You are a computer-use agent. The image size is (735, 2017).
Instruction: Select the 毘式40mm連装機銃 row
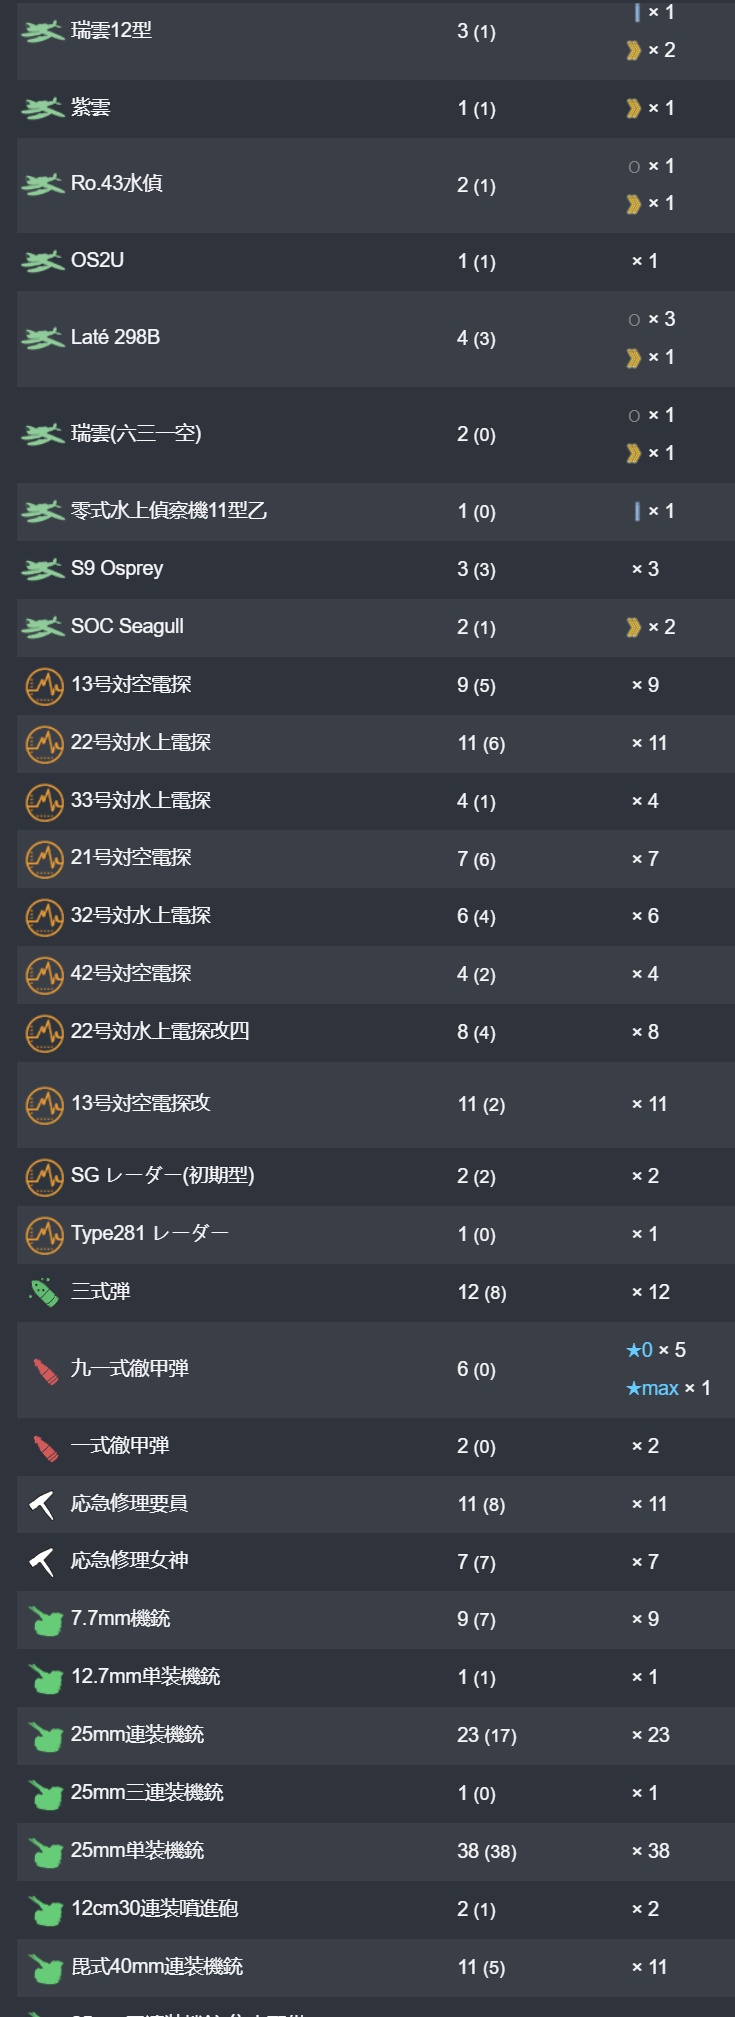click(376, 1967)
